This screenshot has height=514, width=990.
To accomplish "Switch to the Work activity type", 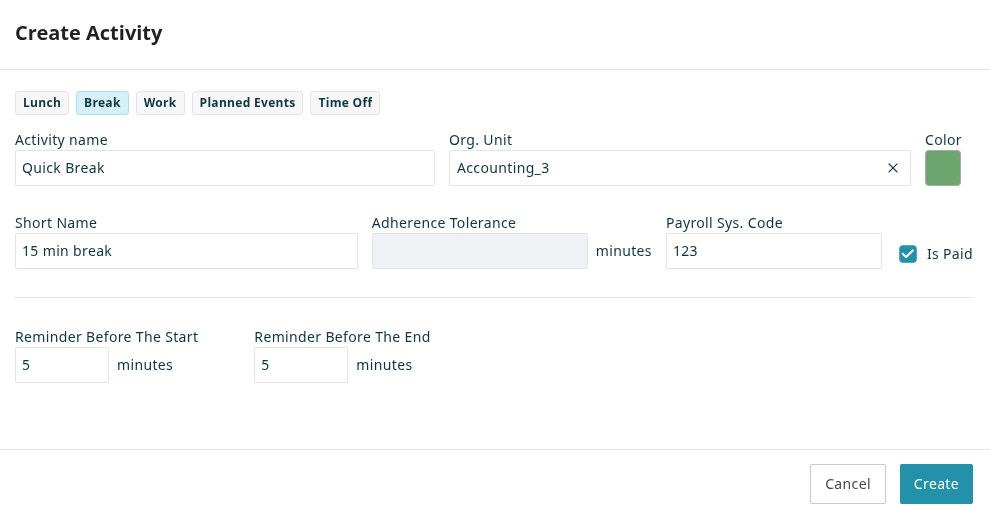I will (x=160, y=103).
